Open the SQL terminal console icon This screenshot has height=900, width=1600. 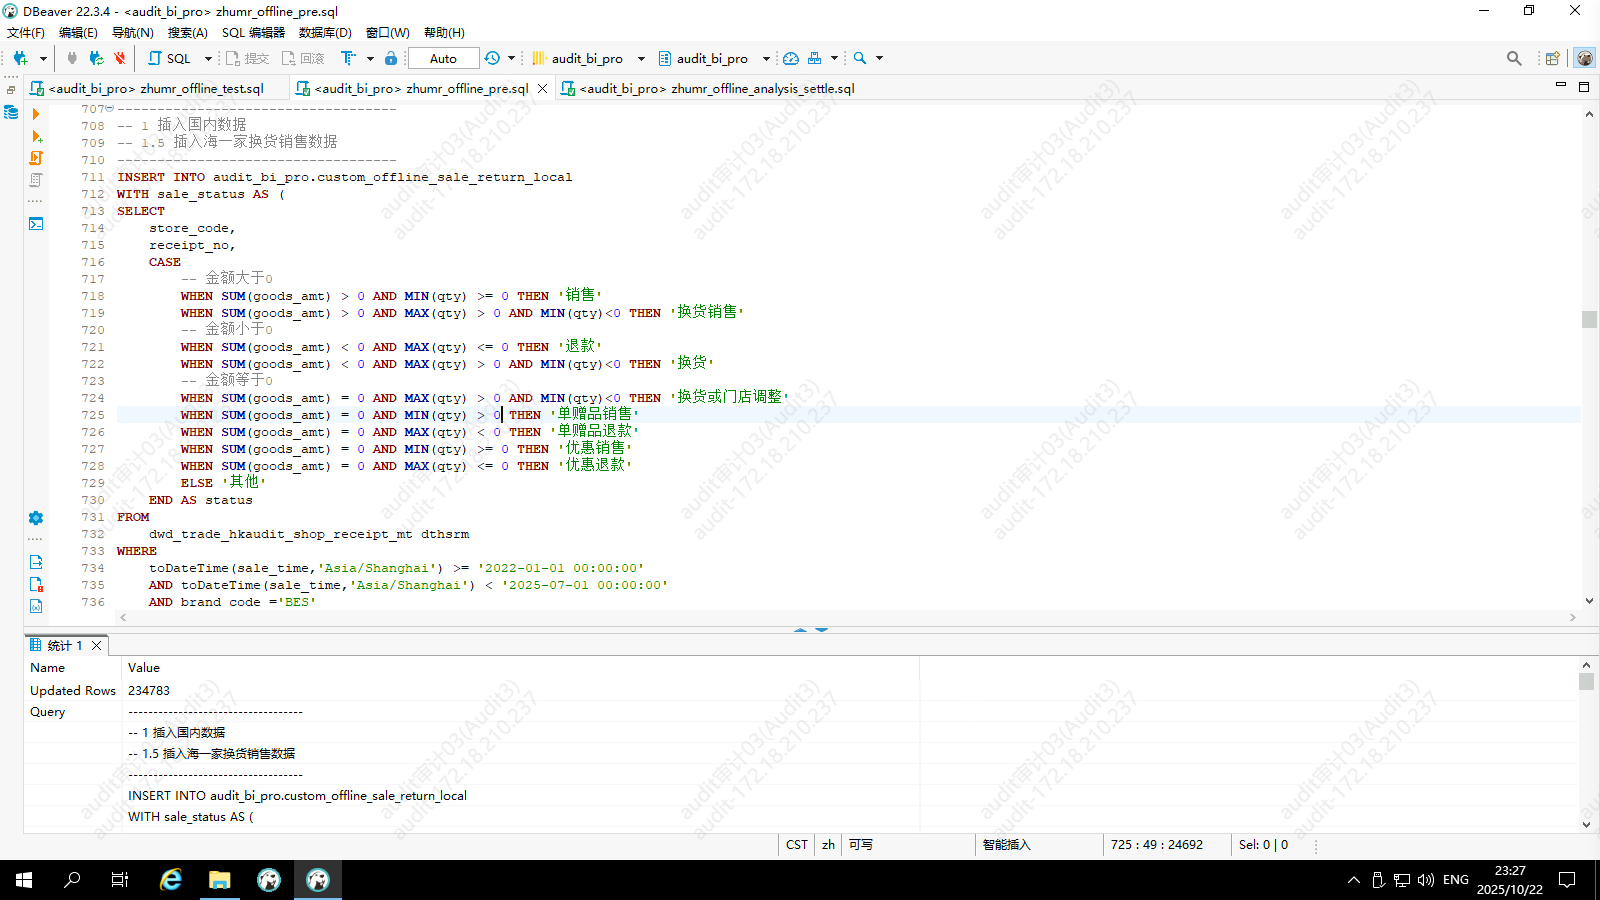[36, 224]
